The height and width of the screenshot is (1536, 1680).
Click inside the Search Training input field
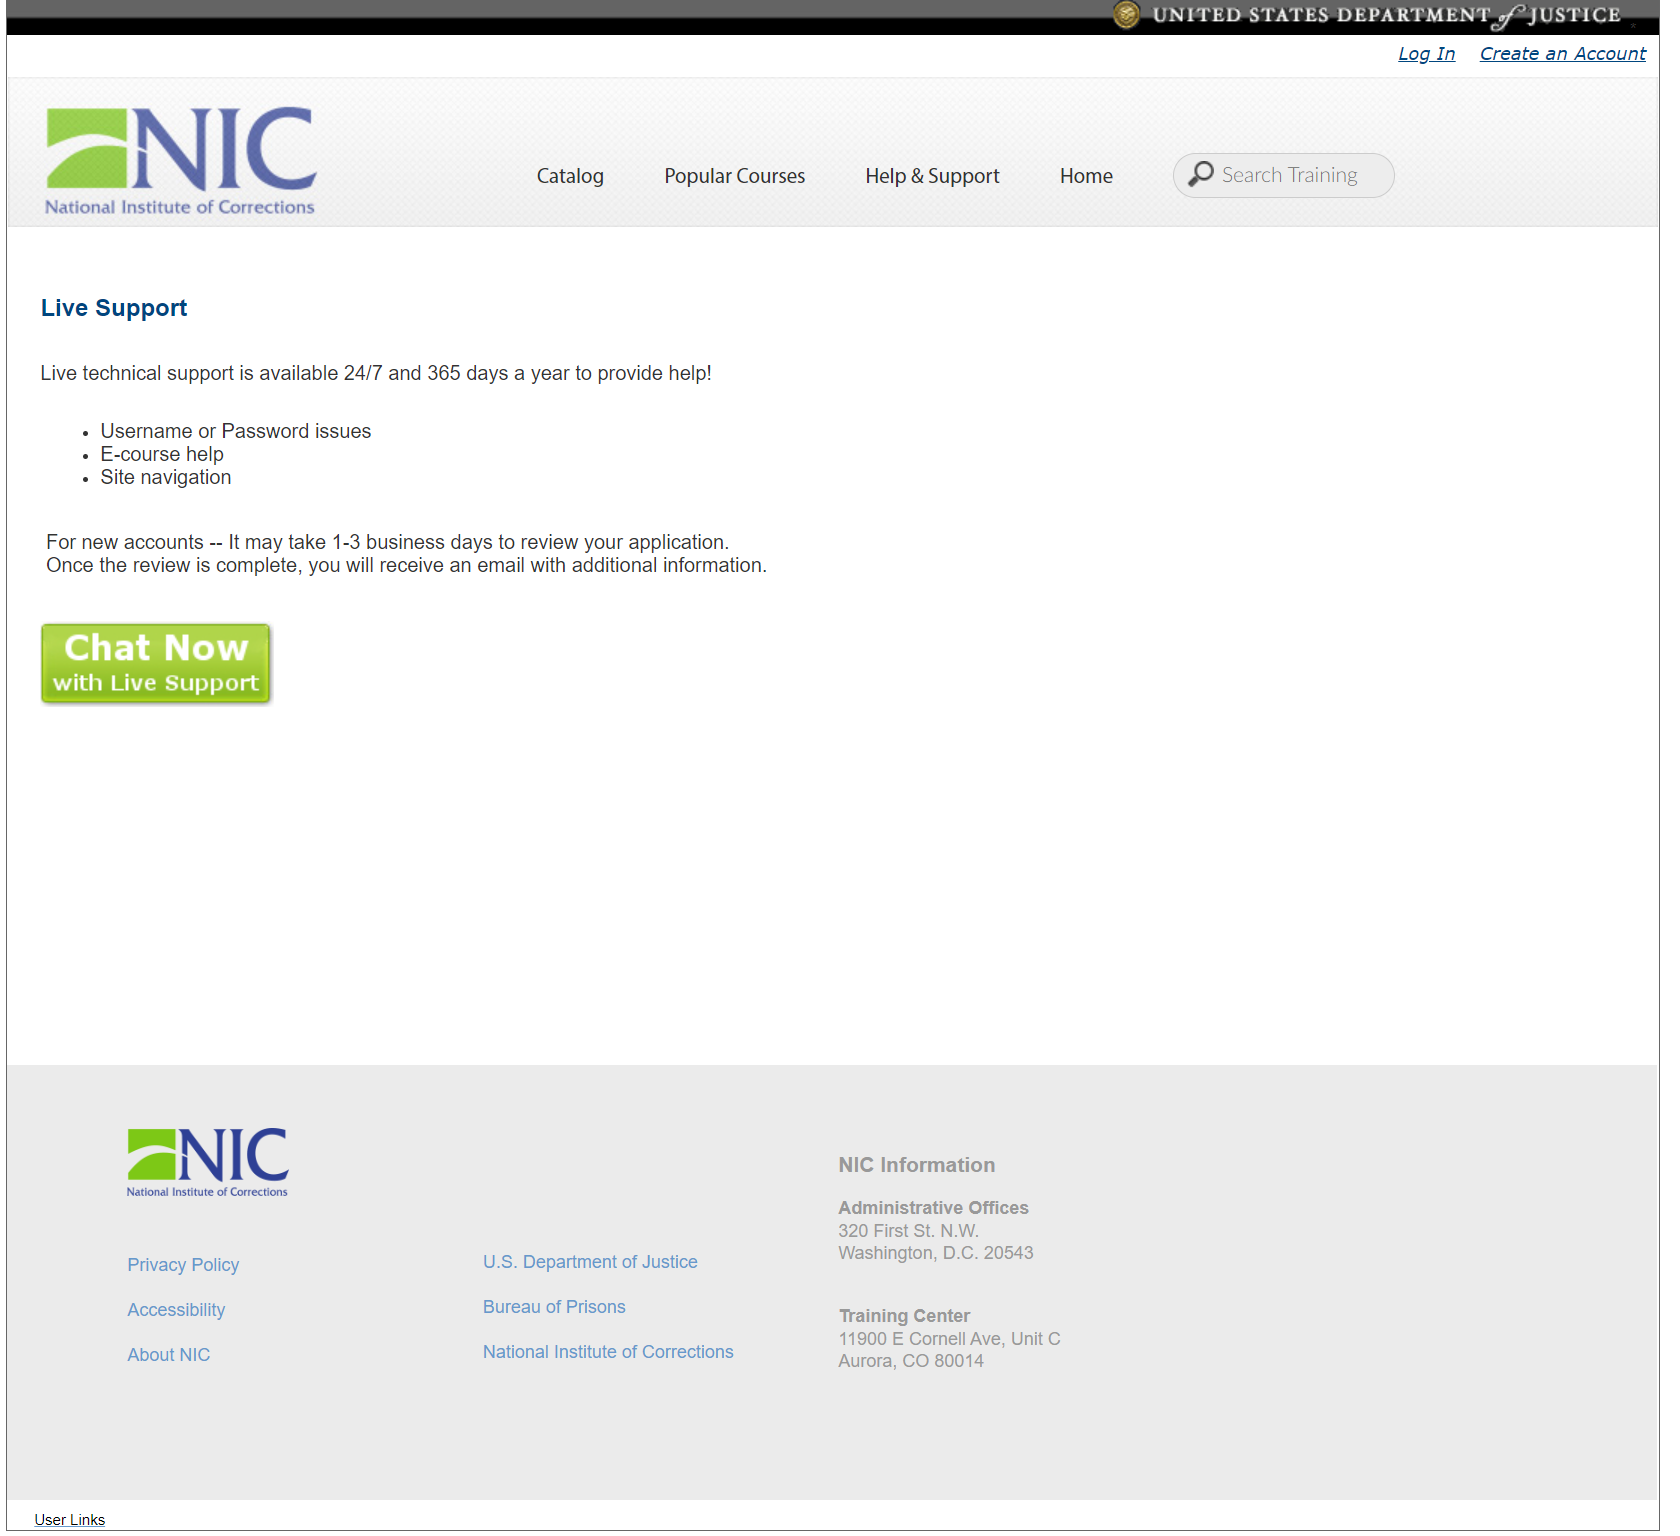point(1290,175)
